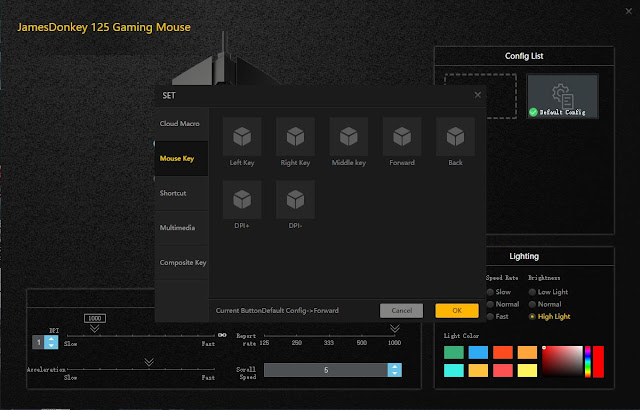Viewport: 640px width, 410px height.
Task: Select Slow speed rate radio
Action: 490,292
